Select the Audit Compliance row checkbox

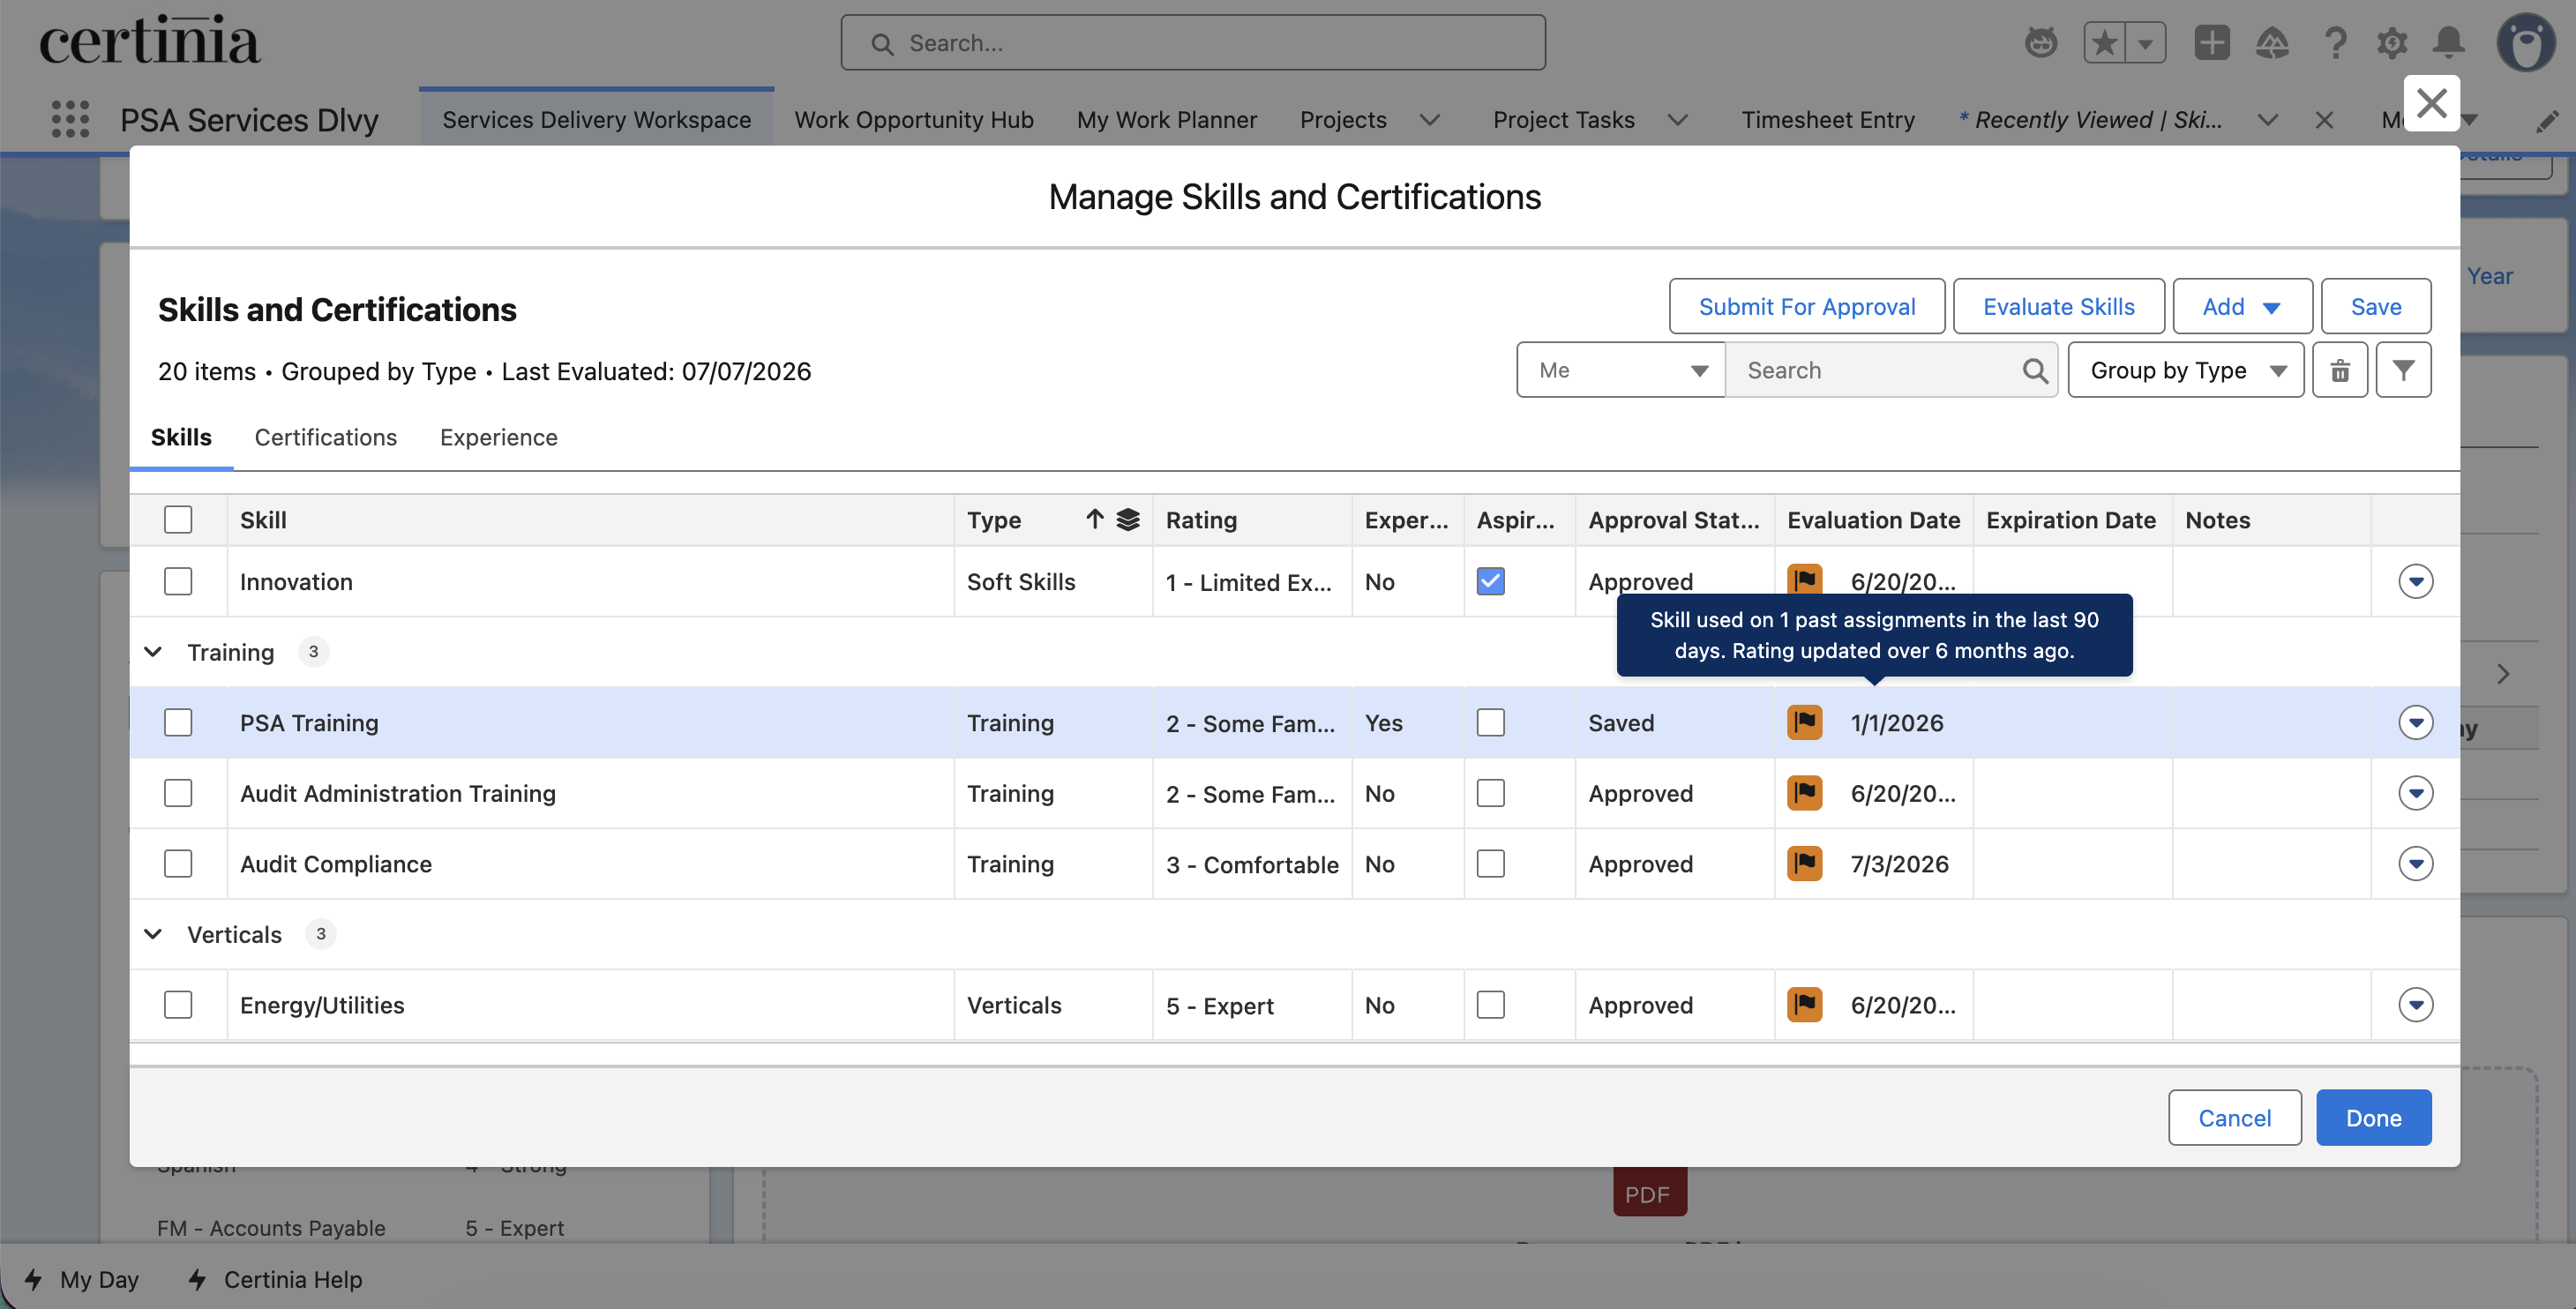point(178,863)
